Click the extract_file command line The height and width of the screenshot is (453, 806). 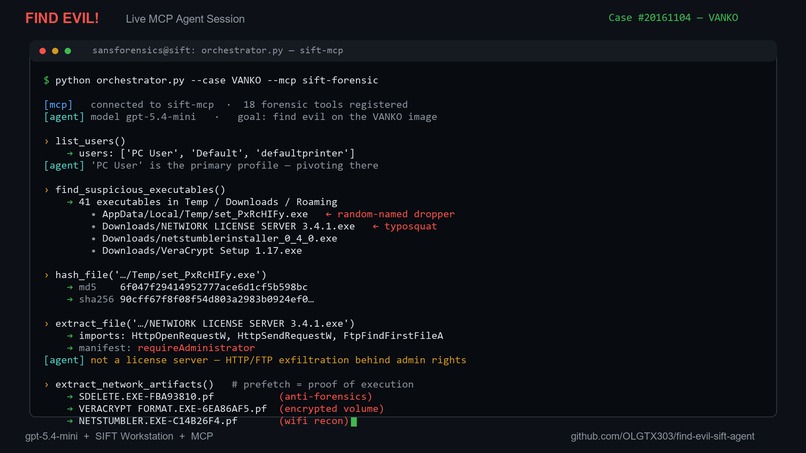pyautogui.click(x=205, y=323)
